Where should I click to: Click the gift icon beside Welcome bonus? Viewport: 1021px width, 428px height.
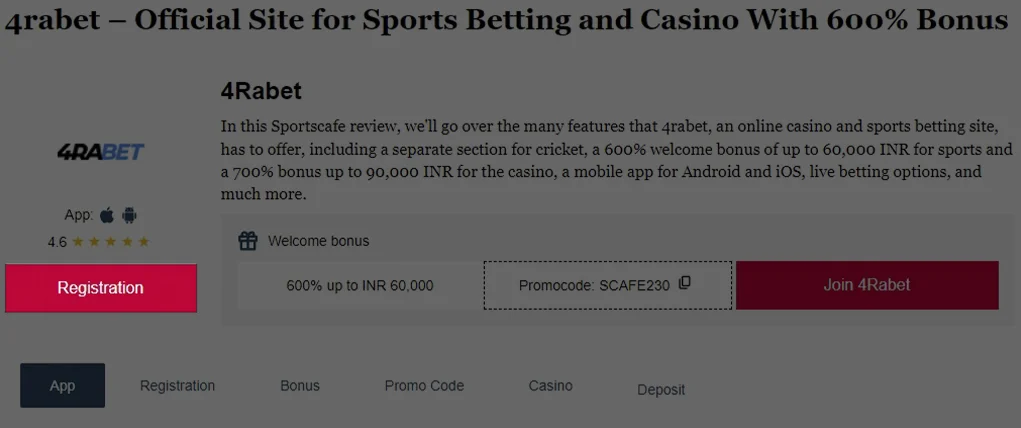(248, 241)
